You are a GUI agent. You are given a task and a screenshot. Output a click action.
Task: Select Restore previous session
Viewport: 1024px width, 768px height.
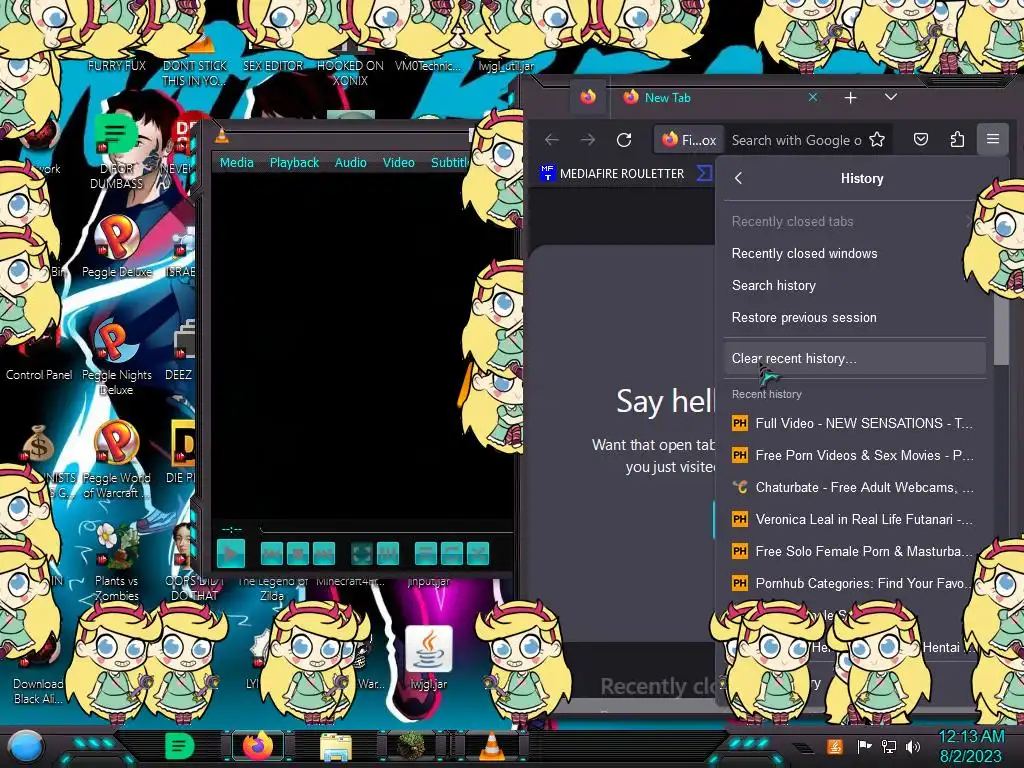pyautogui.click(x=855, y=317)
